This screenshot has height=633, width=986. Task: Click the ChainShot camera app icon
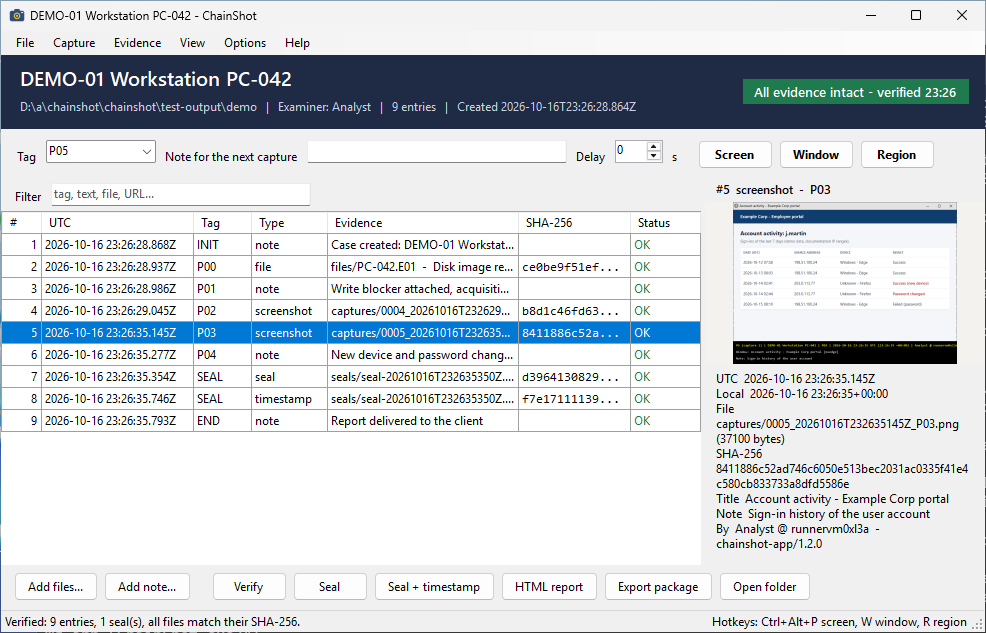[x=16, y=15]
